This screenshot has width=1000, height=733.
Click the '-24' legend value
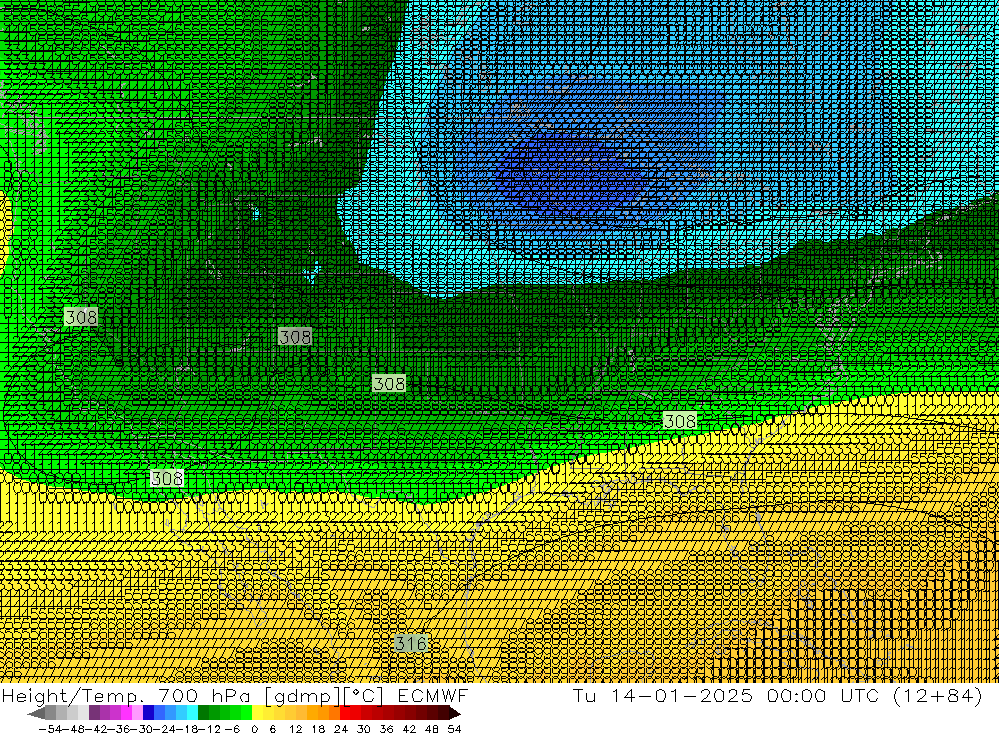165,729
